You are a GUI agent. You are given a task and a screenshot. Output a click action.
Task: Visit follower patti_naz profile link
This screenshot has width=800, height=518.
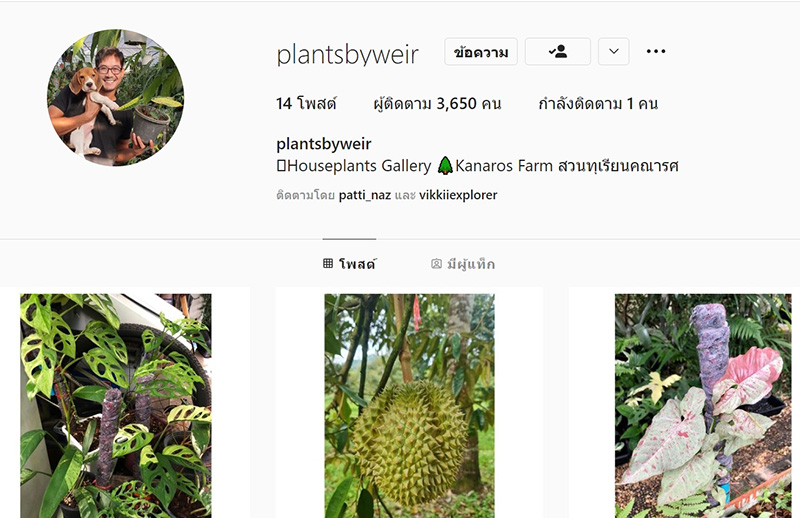point(365,195)
